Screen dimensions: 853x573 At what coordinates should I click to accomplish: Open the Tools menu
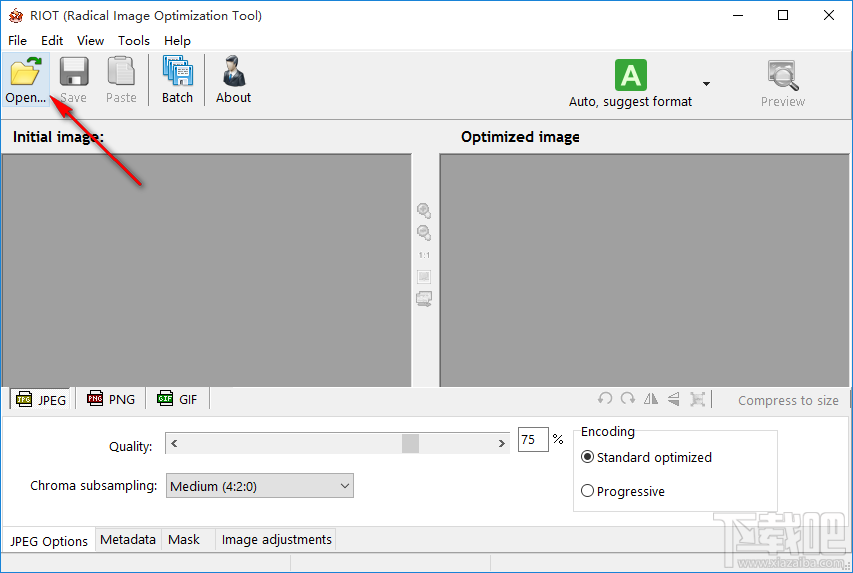pyautogui.click(x=134, y=41)
